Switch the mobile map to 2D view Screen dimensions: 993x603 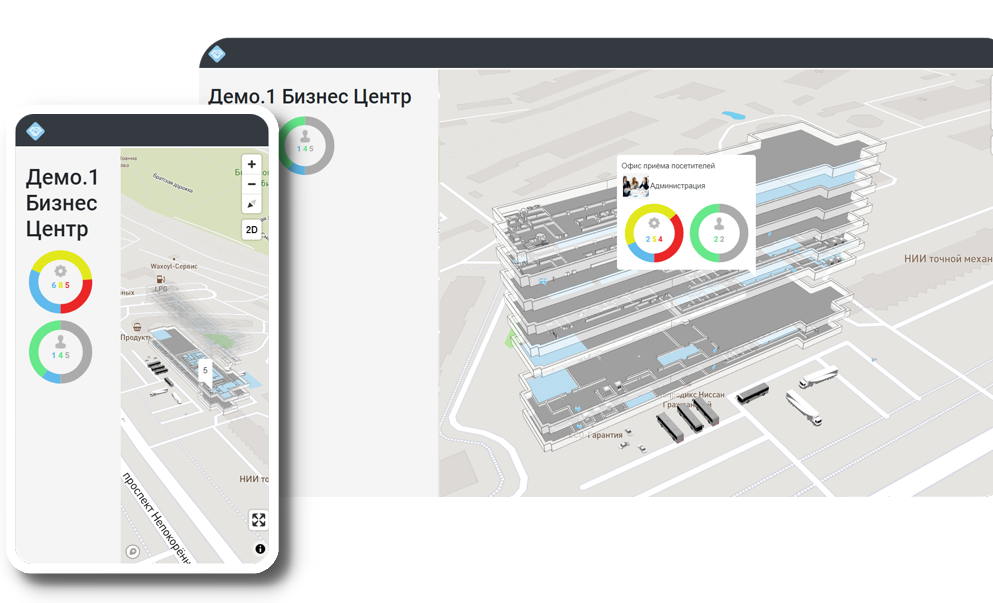(x=251, y=229)
